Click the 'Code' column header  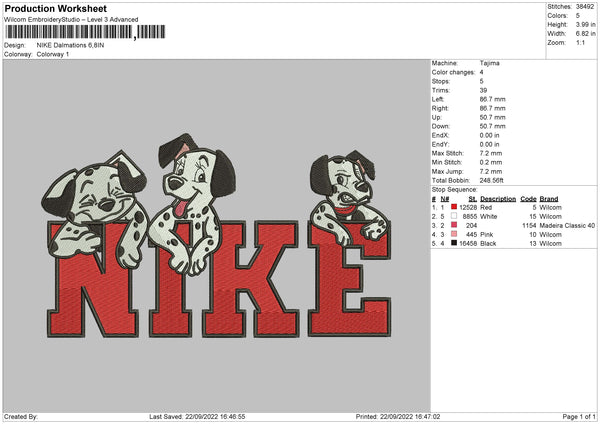click(x=528, y=199)
